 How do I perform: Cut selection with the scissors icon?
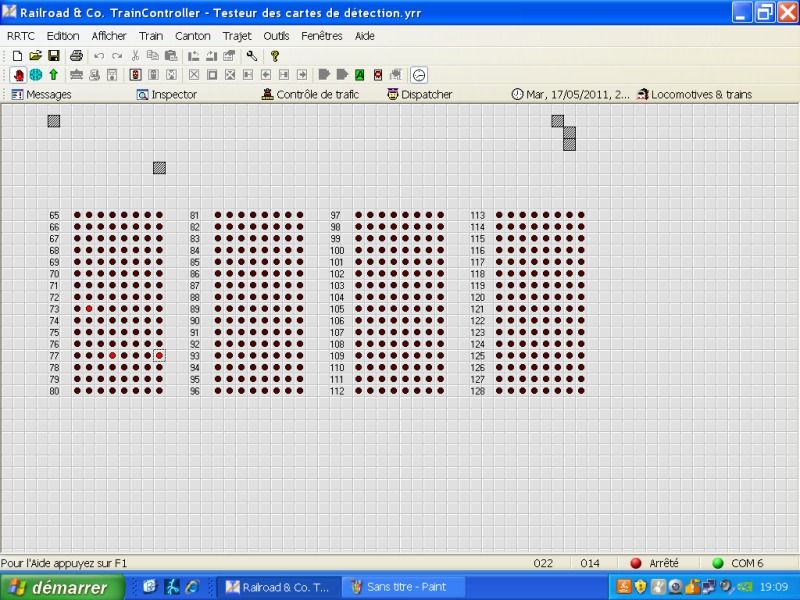pos(135,56)
